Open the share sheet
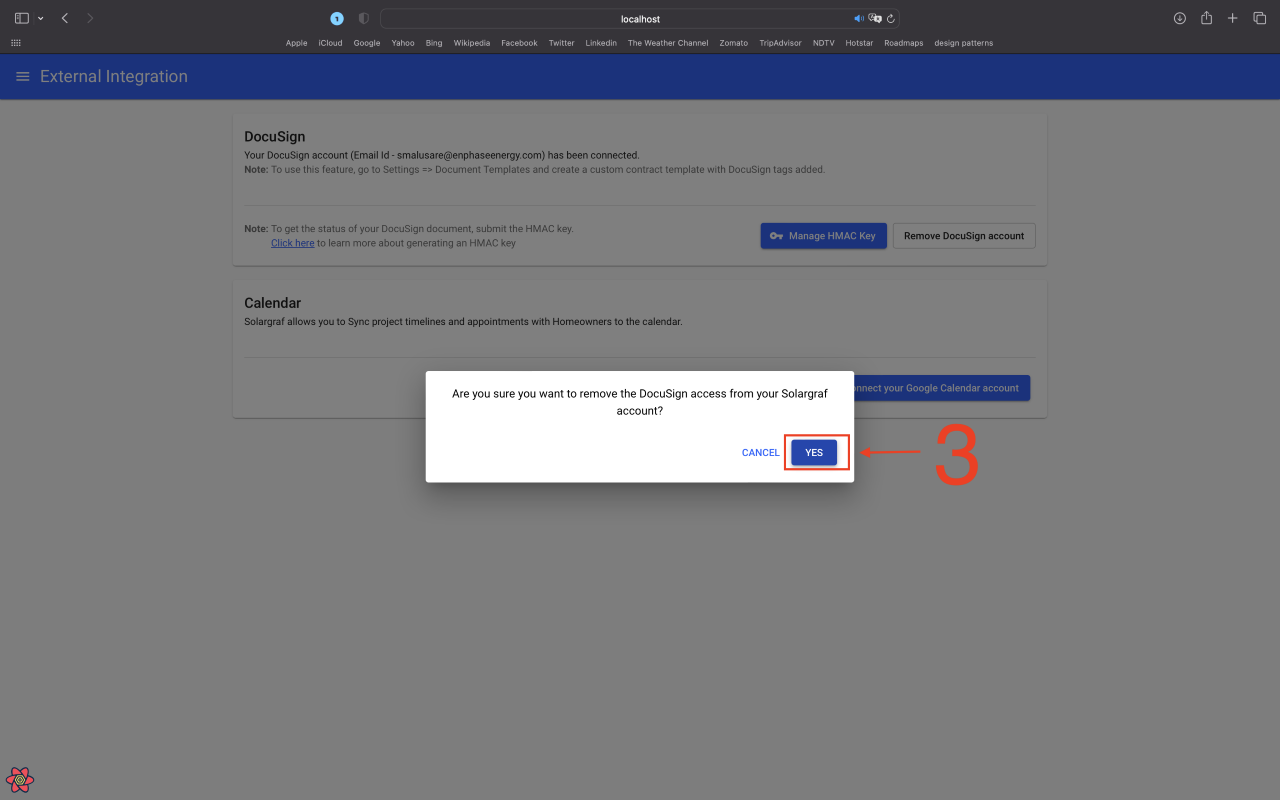Screen dimensions: 1280x800 1206,17
